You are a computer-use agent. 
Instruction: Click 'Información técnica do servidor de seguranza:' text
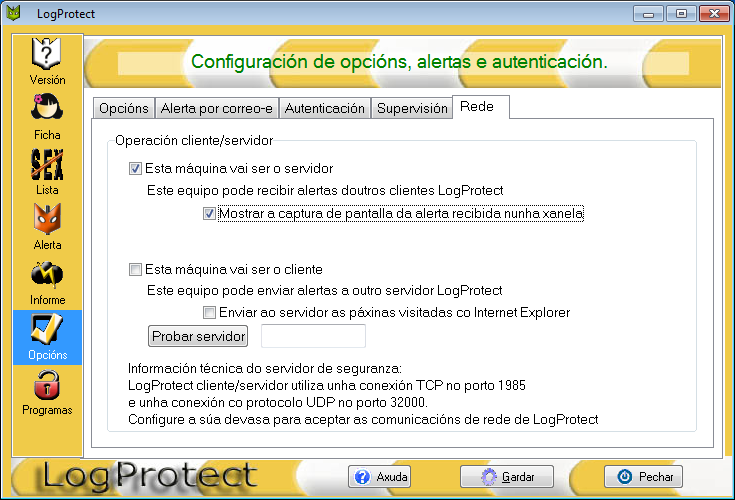tap(265, 368)
